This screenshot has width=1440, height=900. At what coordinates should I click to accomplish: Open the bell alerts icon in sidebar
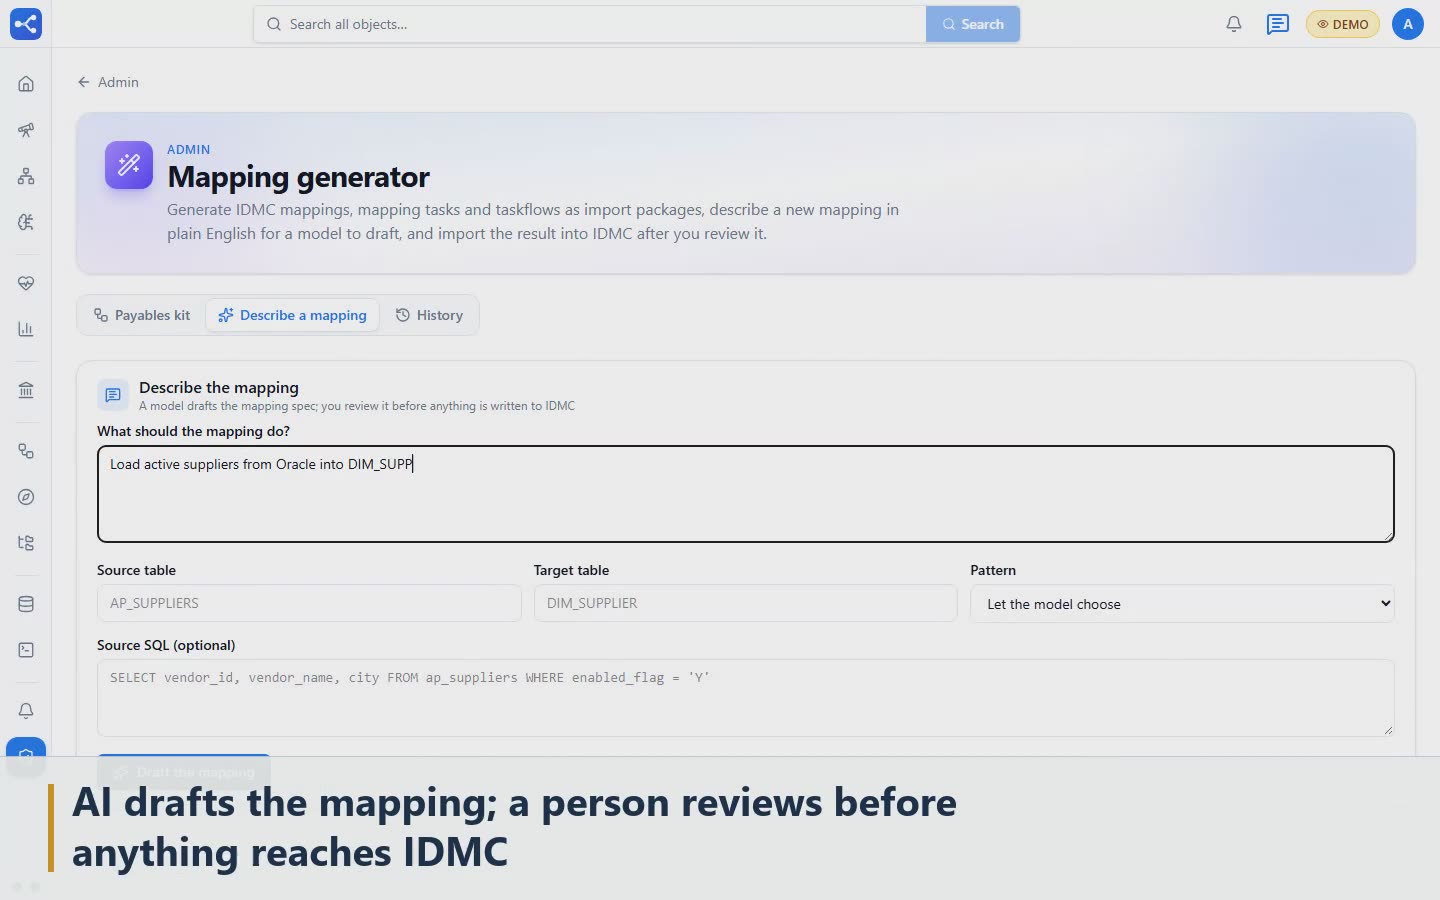[26, 711]
